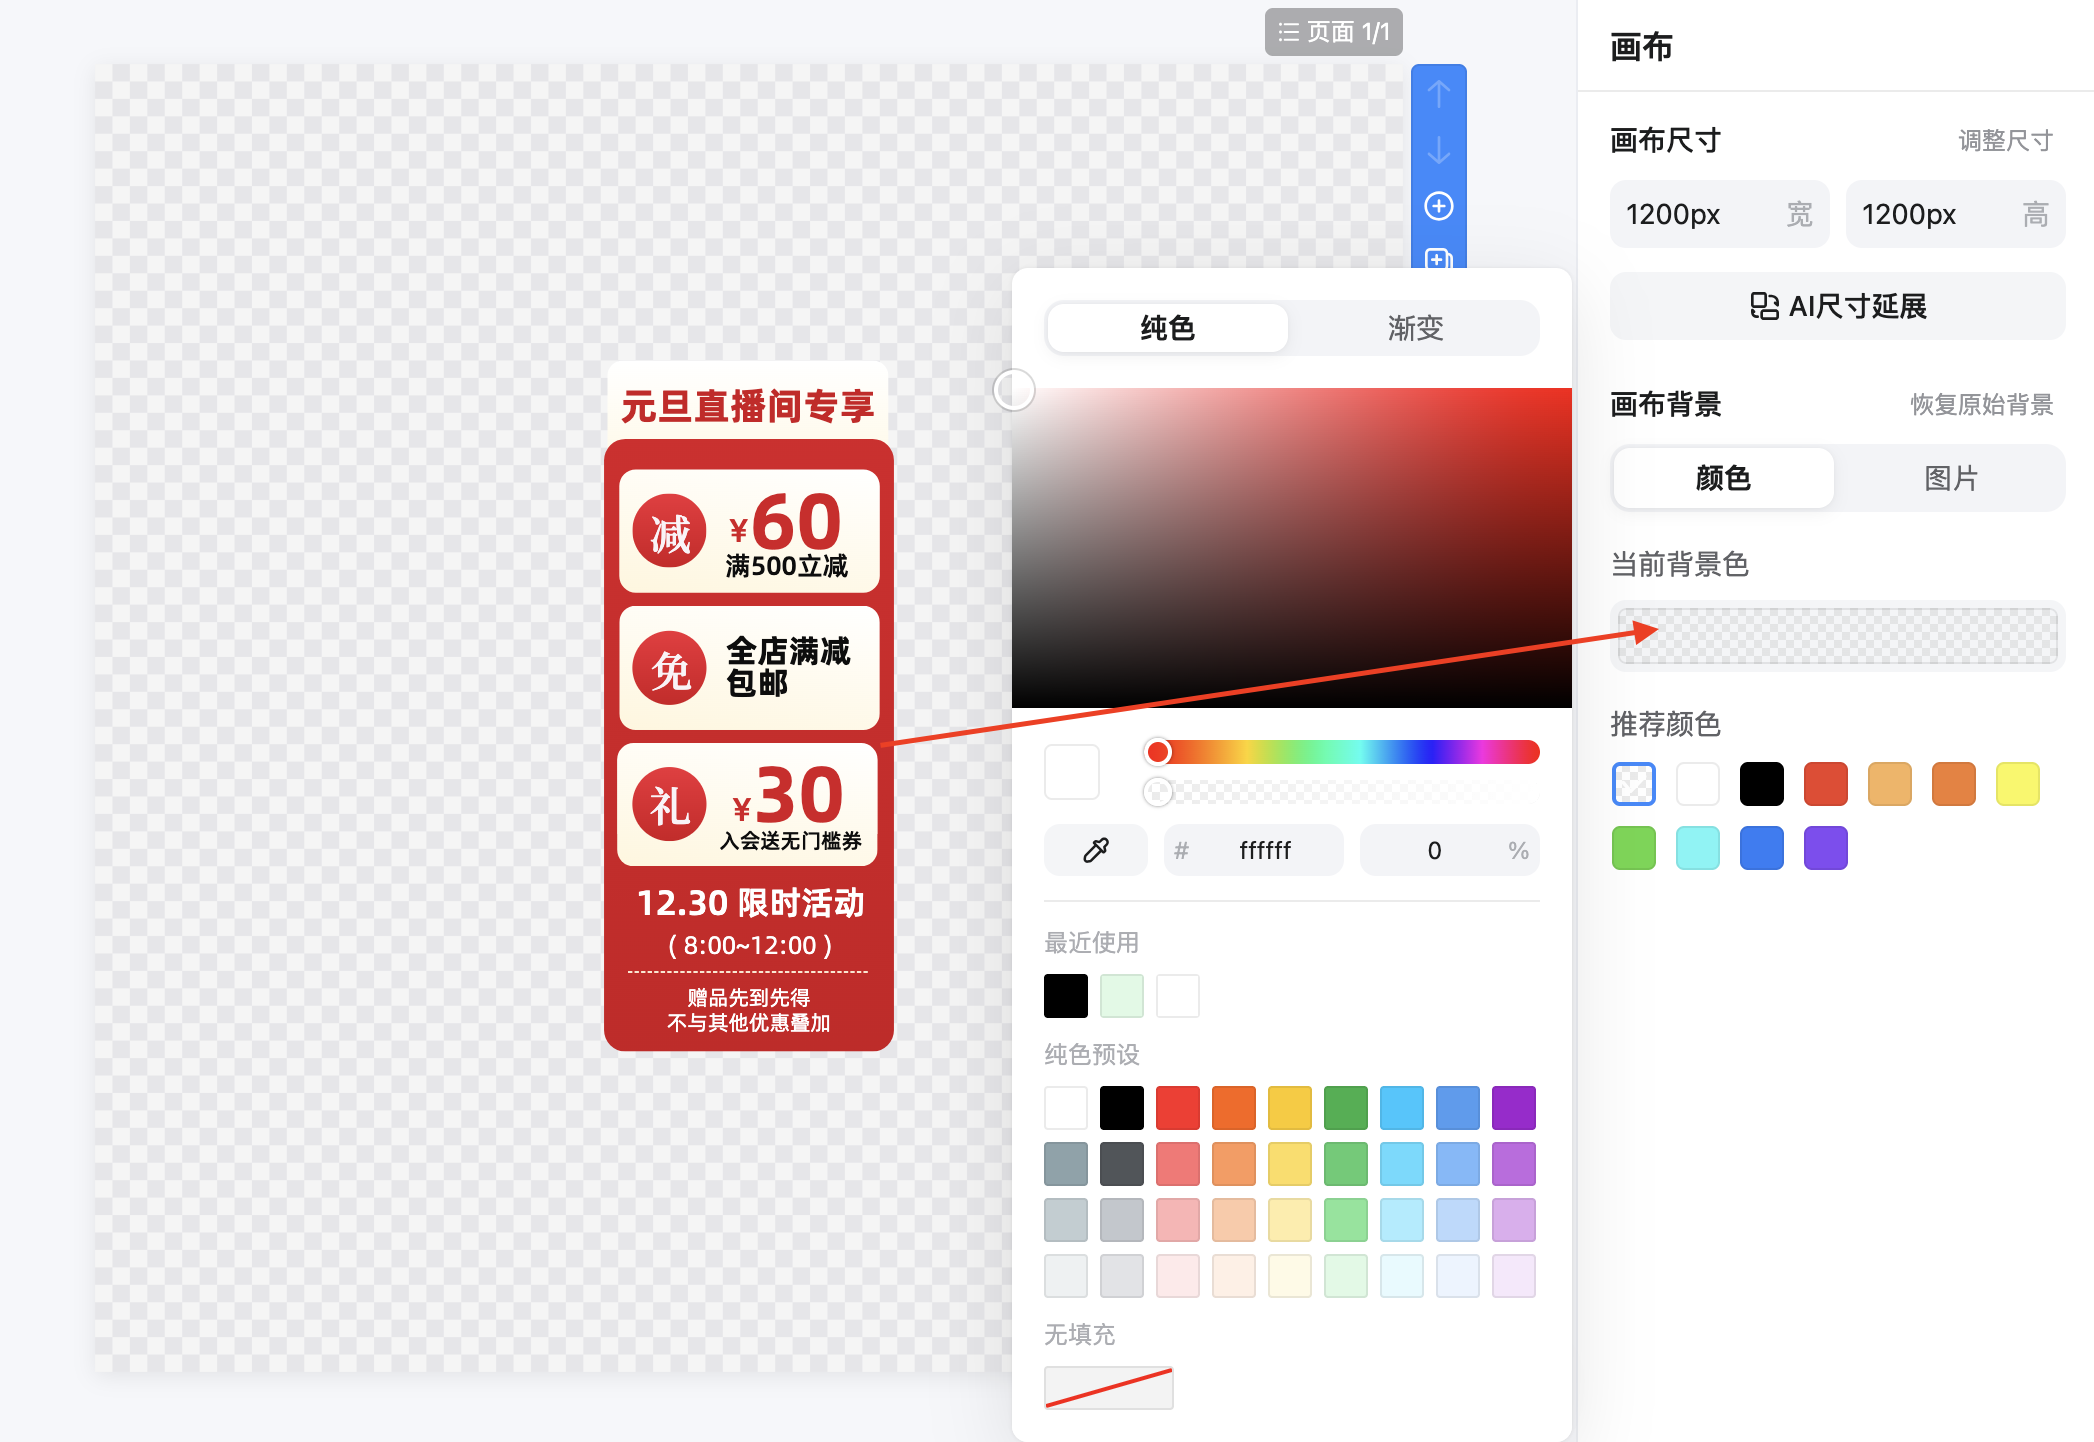Image resolution: width=2094 pixels, height=1442 pixels.
Task: Click the AI尺寸延展 button
Action: (x=1836, y=306)
